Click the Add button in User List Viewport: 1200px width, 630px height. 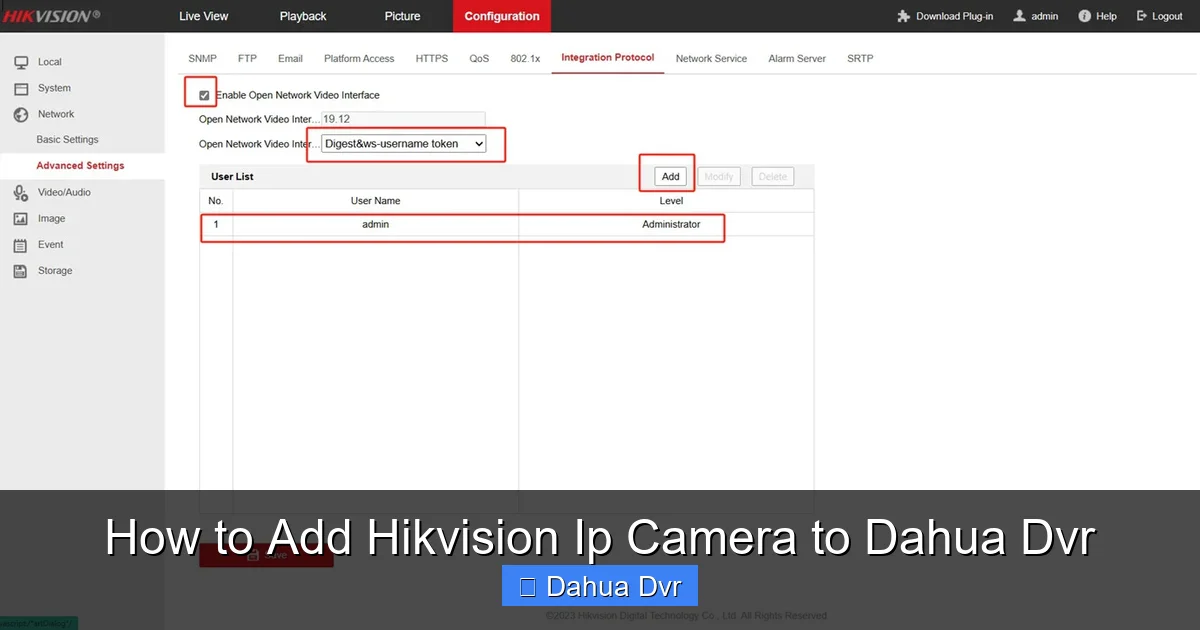tap(666, 176)
